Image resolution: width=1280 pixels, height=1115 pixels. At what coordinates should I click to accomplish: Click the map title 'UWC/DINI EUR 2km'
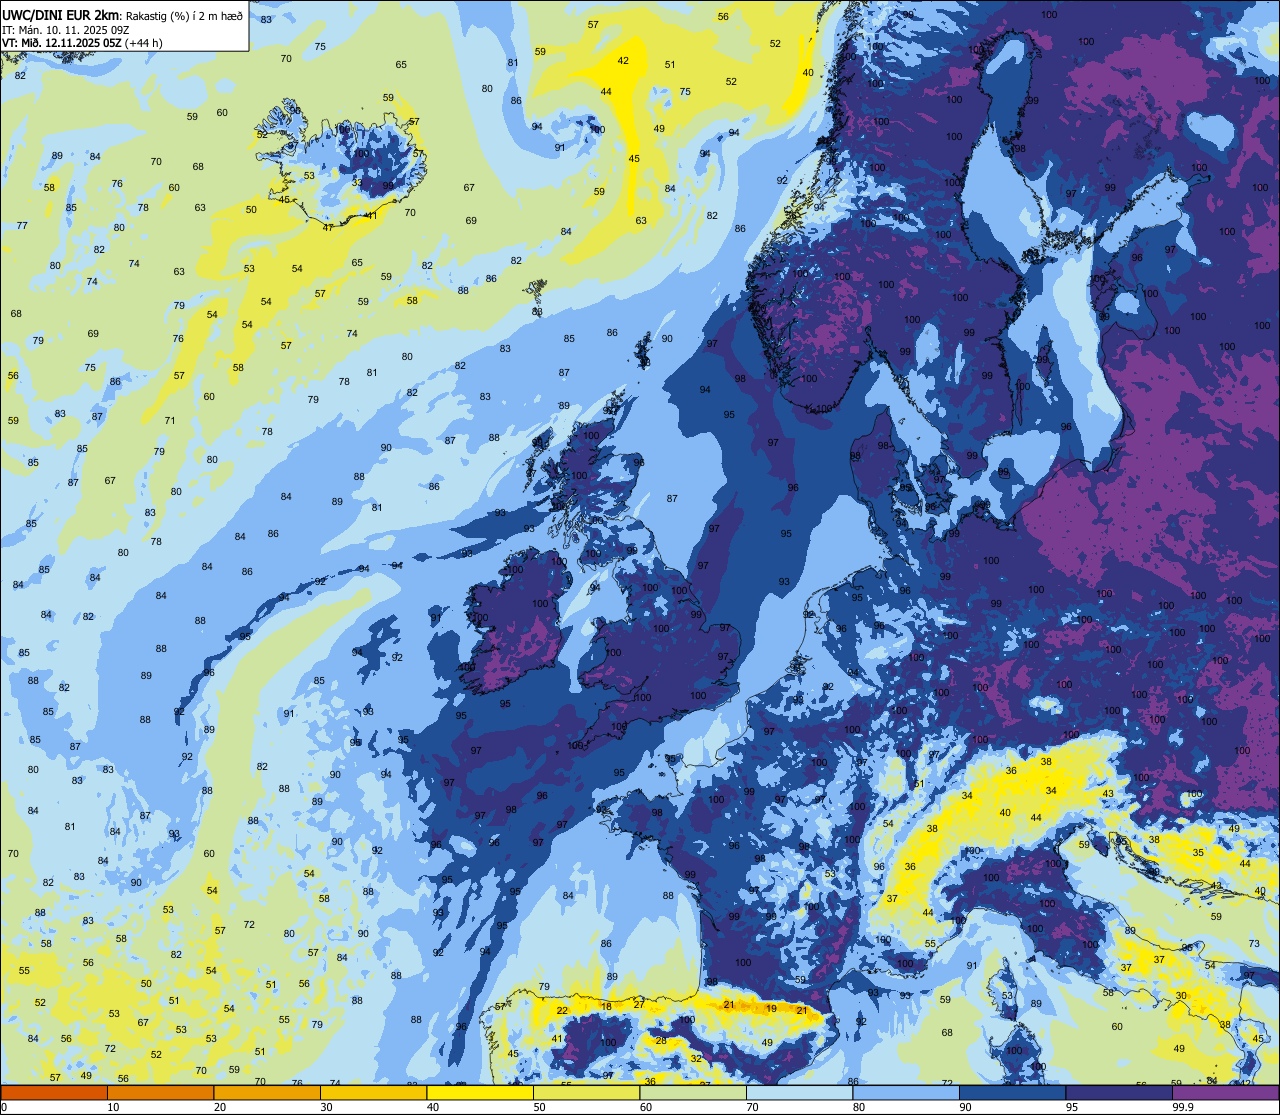tap(61, 15)
